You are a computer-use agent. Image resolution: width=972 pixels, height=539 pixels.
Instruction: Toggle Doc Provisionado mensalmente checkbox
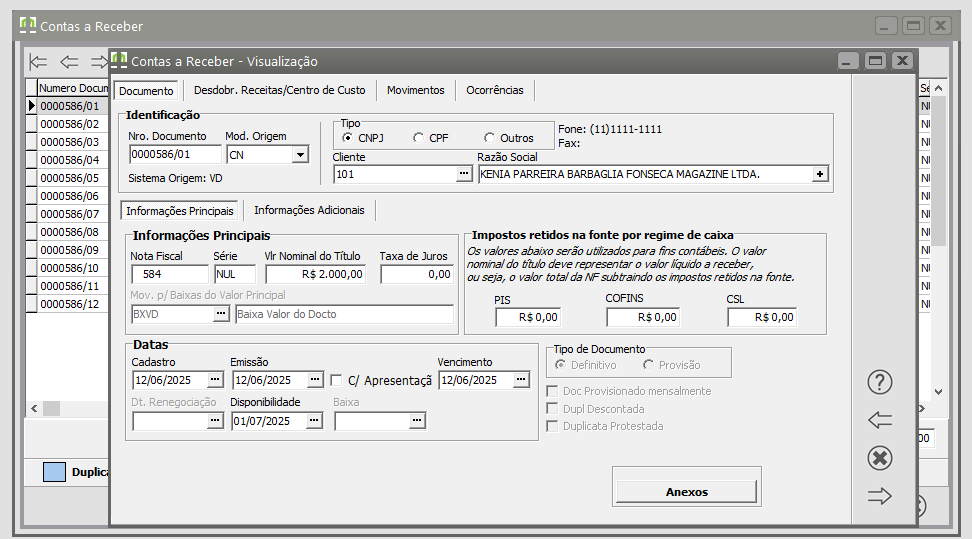(x=552, y=391)
